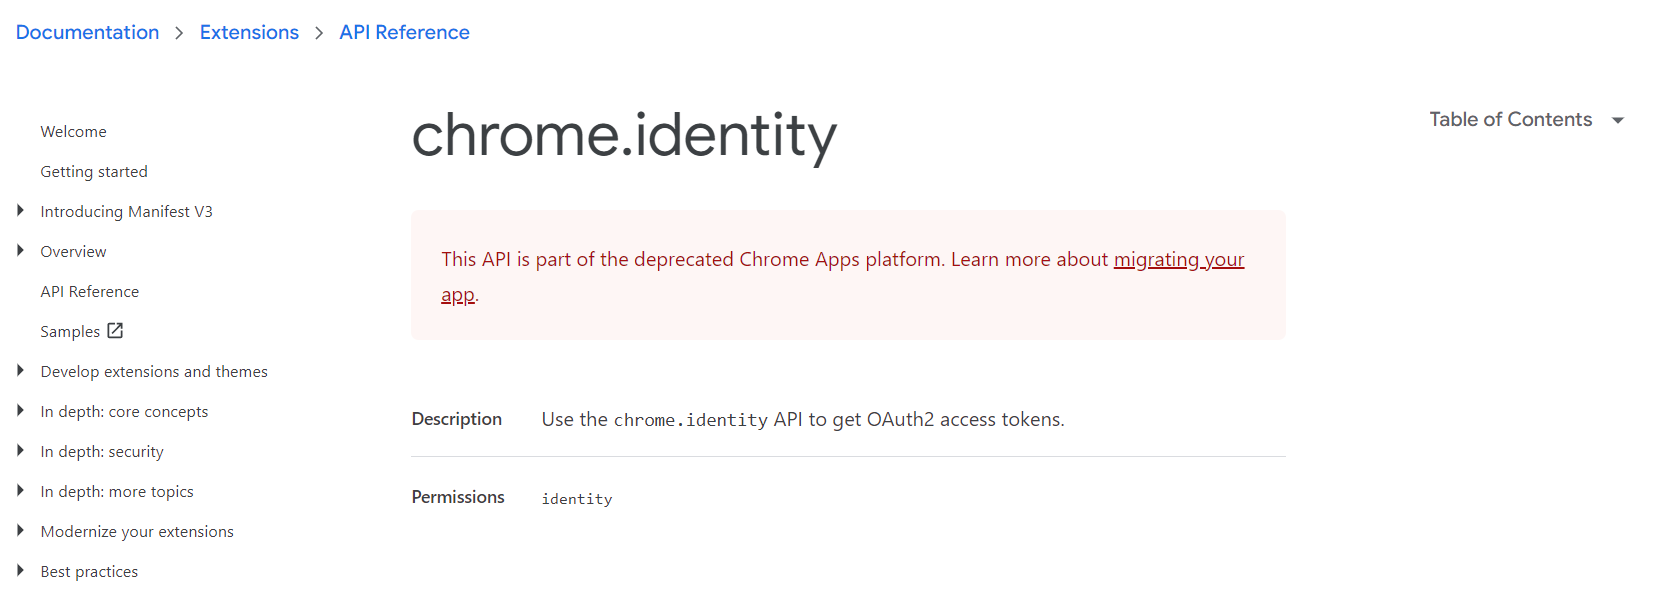Viewport: 1657px width, 593px height.
Task: Open the Table of Contents dropdown
Action: click(1510, 119)
